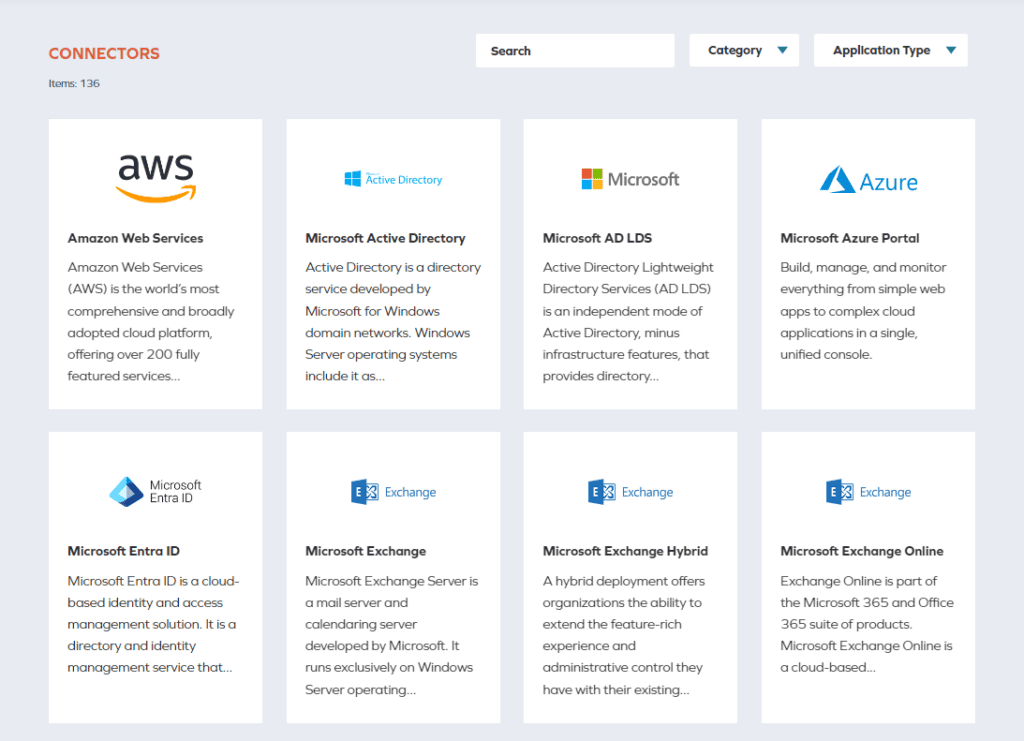Open the Amazon Web Services title link
The width and height of the screenshot is (1024, 741).
point(135,238)
